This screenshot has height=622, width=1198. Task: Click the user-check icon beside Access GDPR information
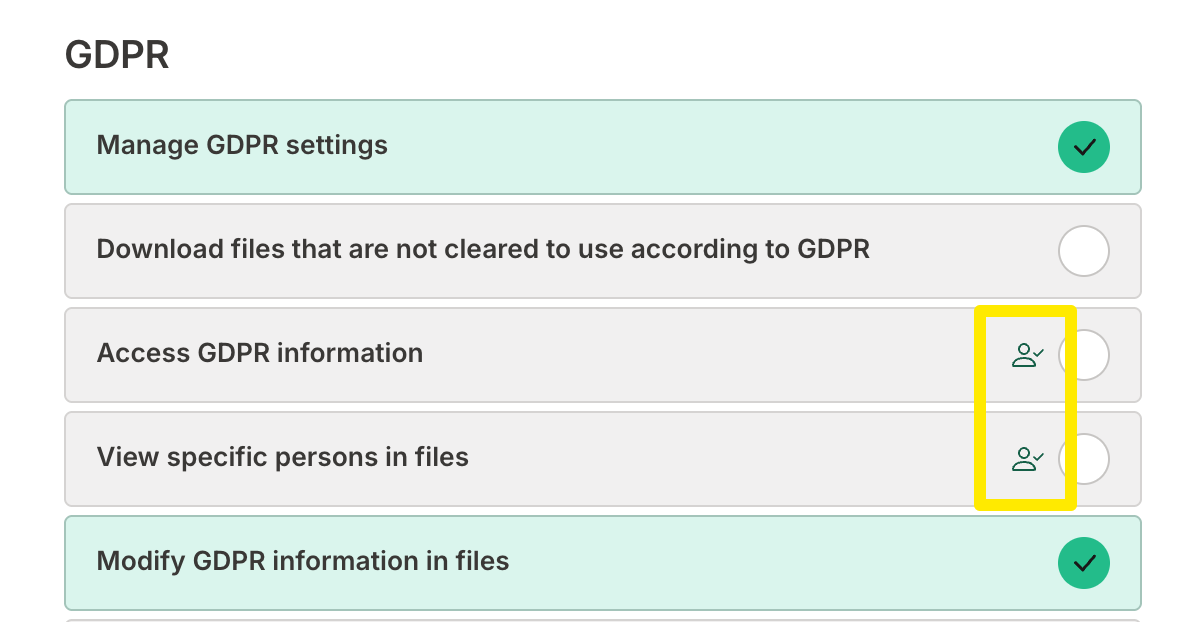pyautogui.click(x=1027, y=355)
